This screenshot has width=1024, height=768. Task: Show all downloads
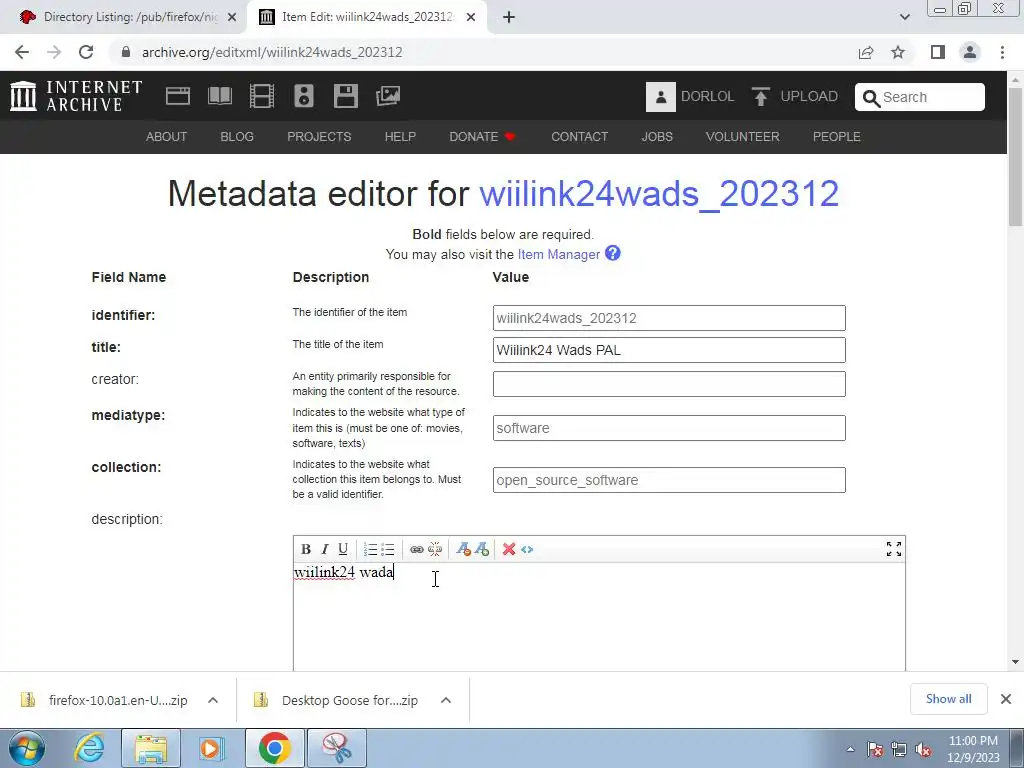[x=948, y=699]
